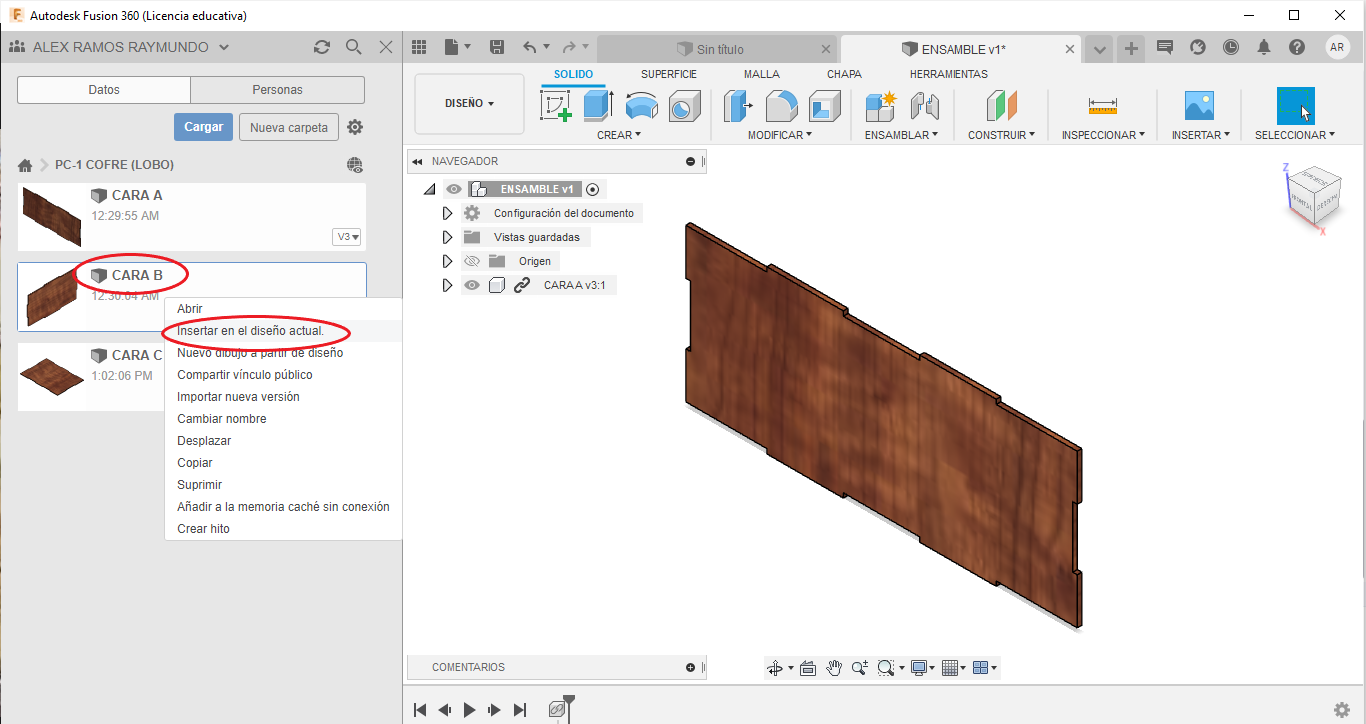
Task: Activate the ENSAMBLE v1 radio button
Action: (593, 189)
